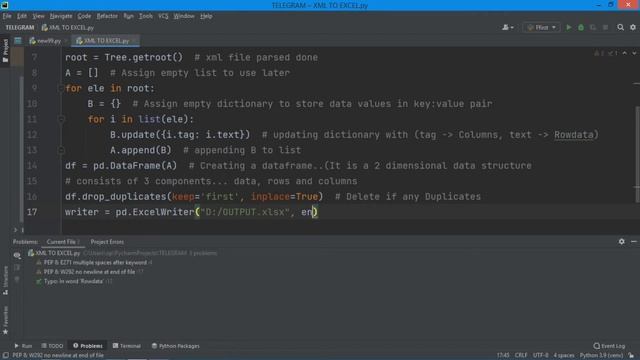This screenshot has width=640, height=360.
Task: Open the Terminal tool window button
Action: (x=127, y=346)
